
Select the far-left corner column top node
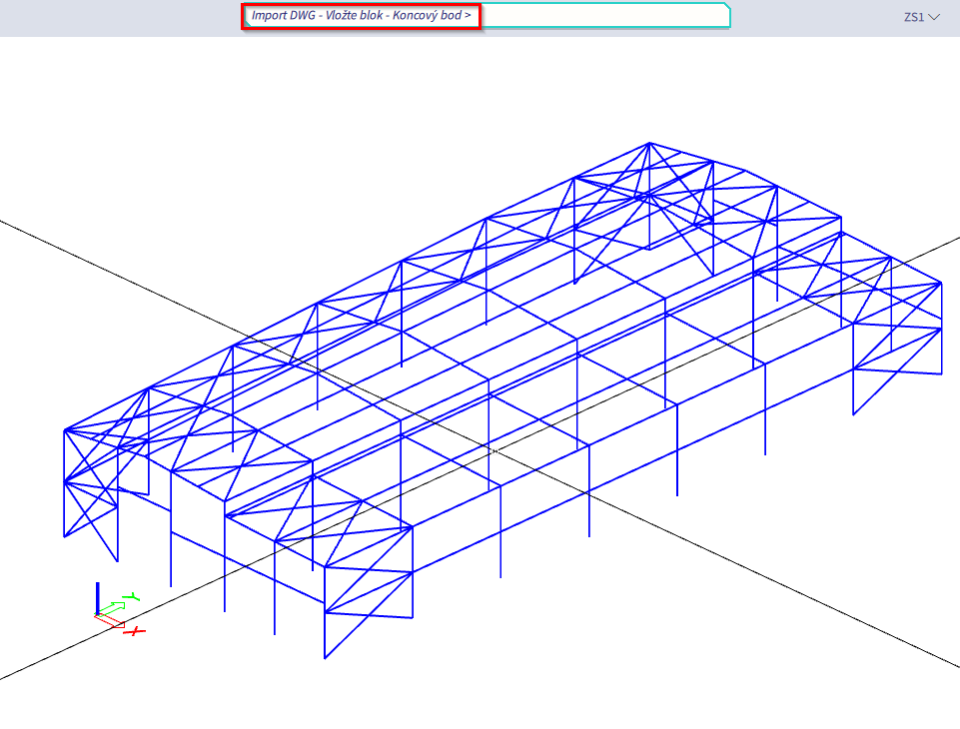(x=65, y=431)
